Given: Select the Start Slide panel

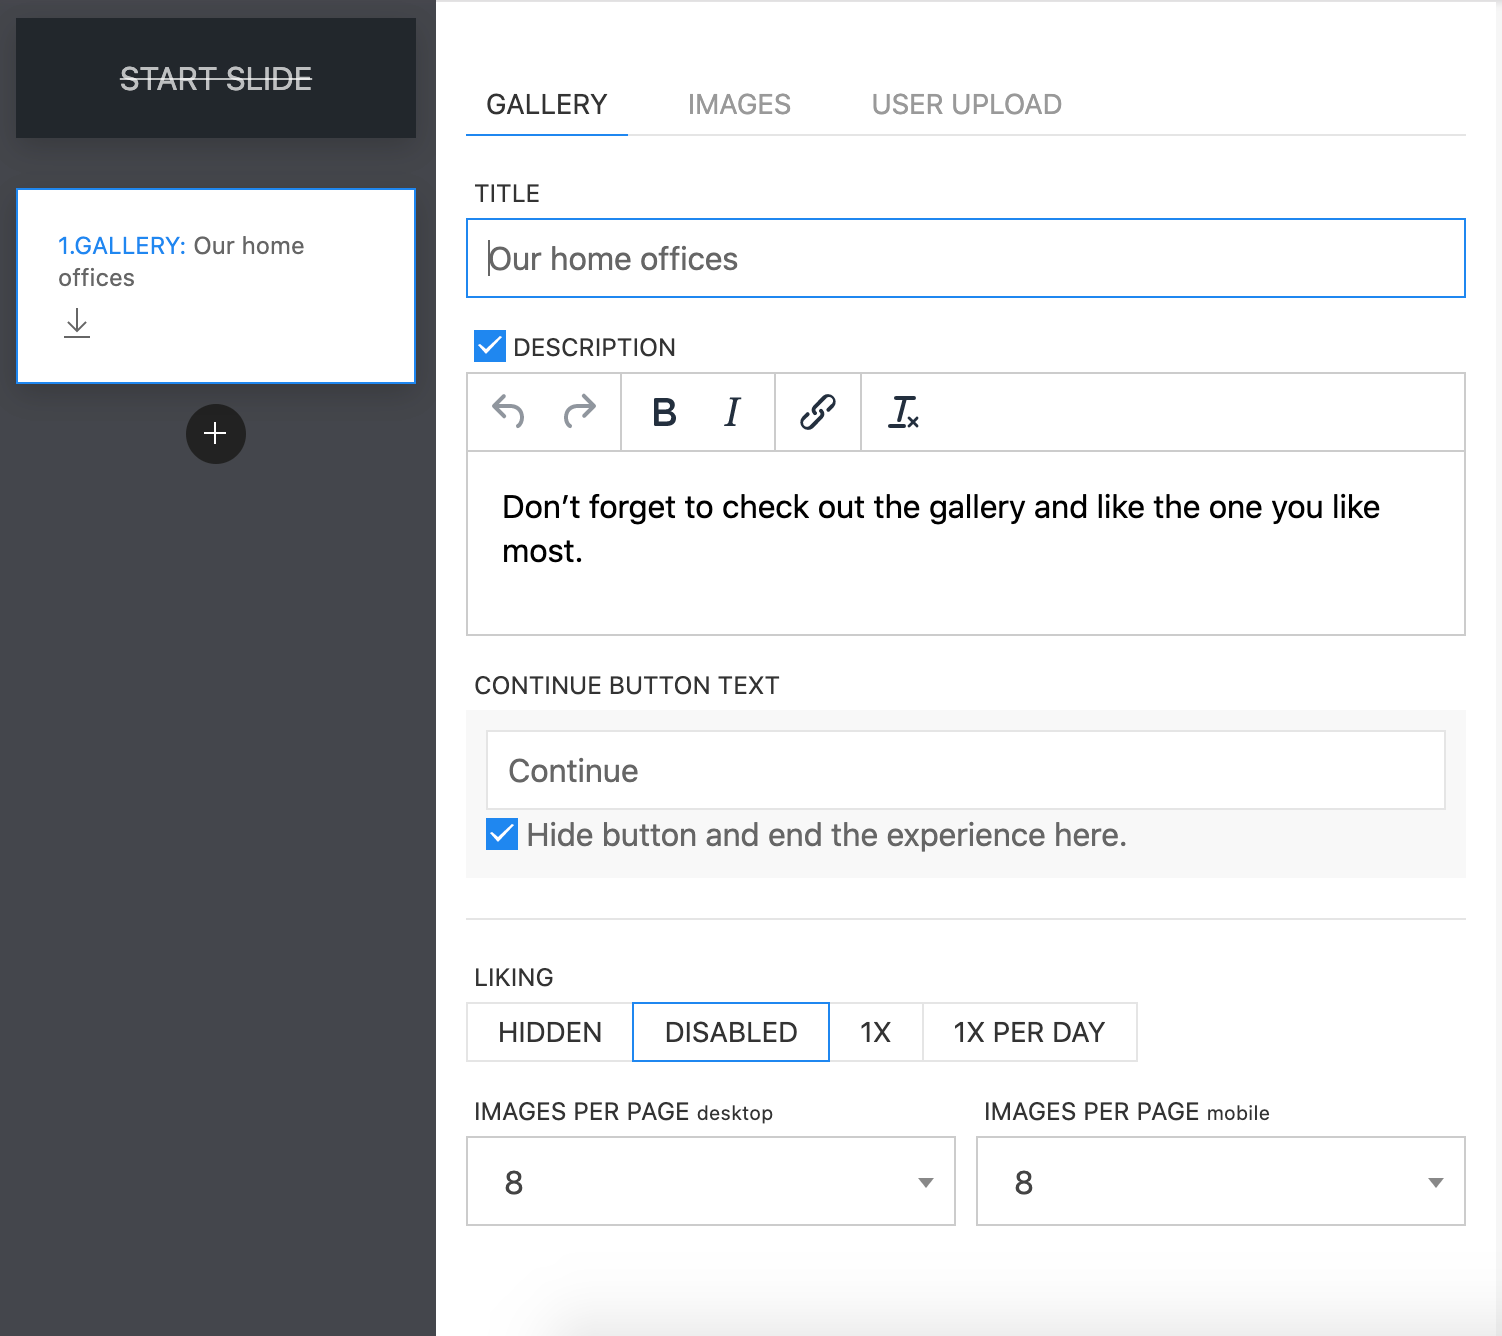Looking at the screenshot, I should click(216, 78).
